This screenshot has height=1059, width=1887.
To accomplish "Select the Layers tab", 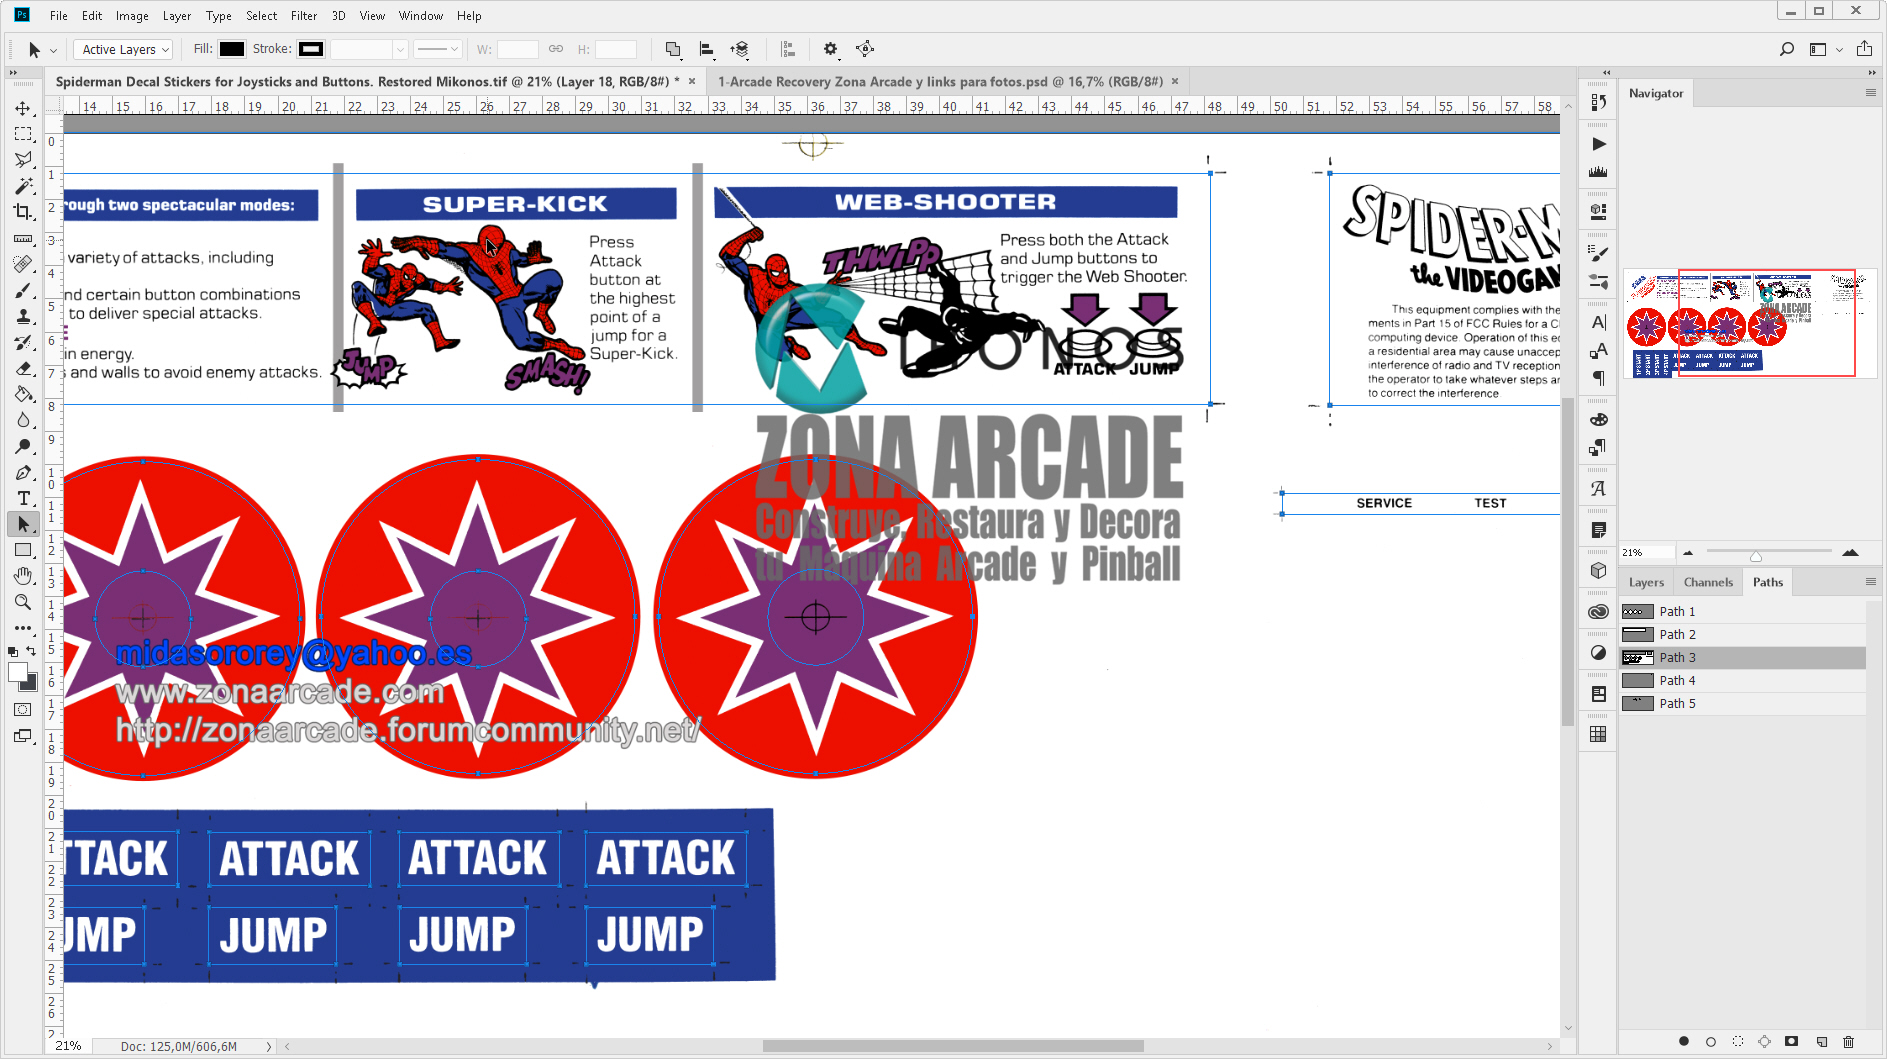I will 1645,581.
